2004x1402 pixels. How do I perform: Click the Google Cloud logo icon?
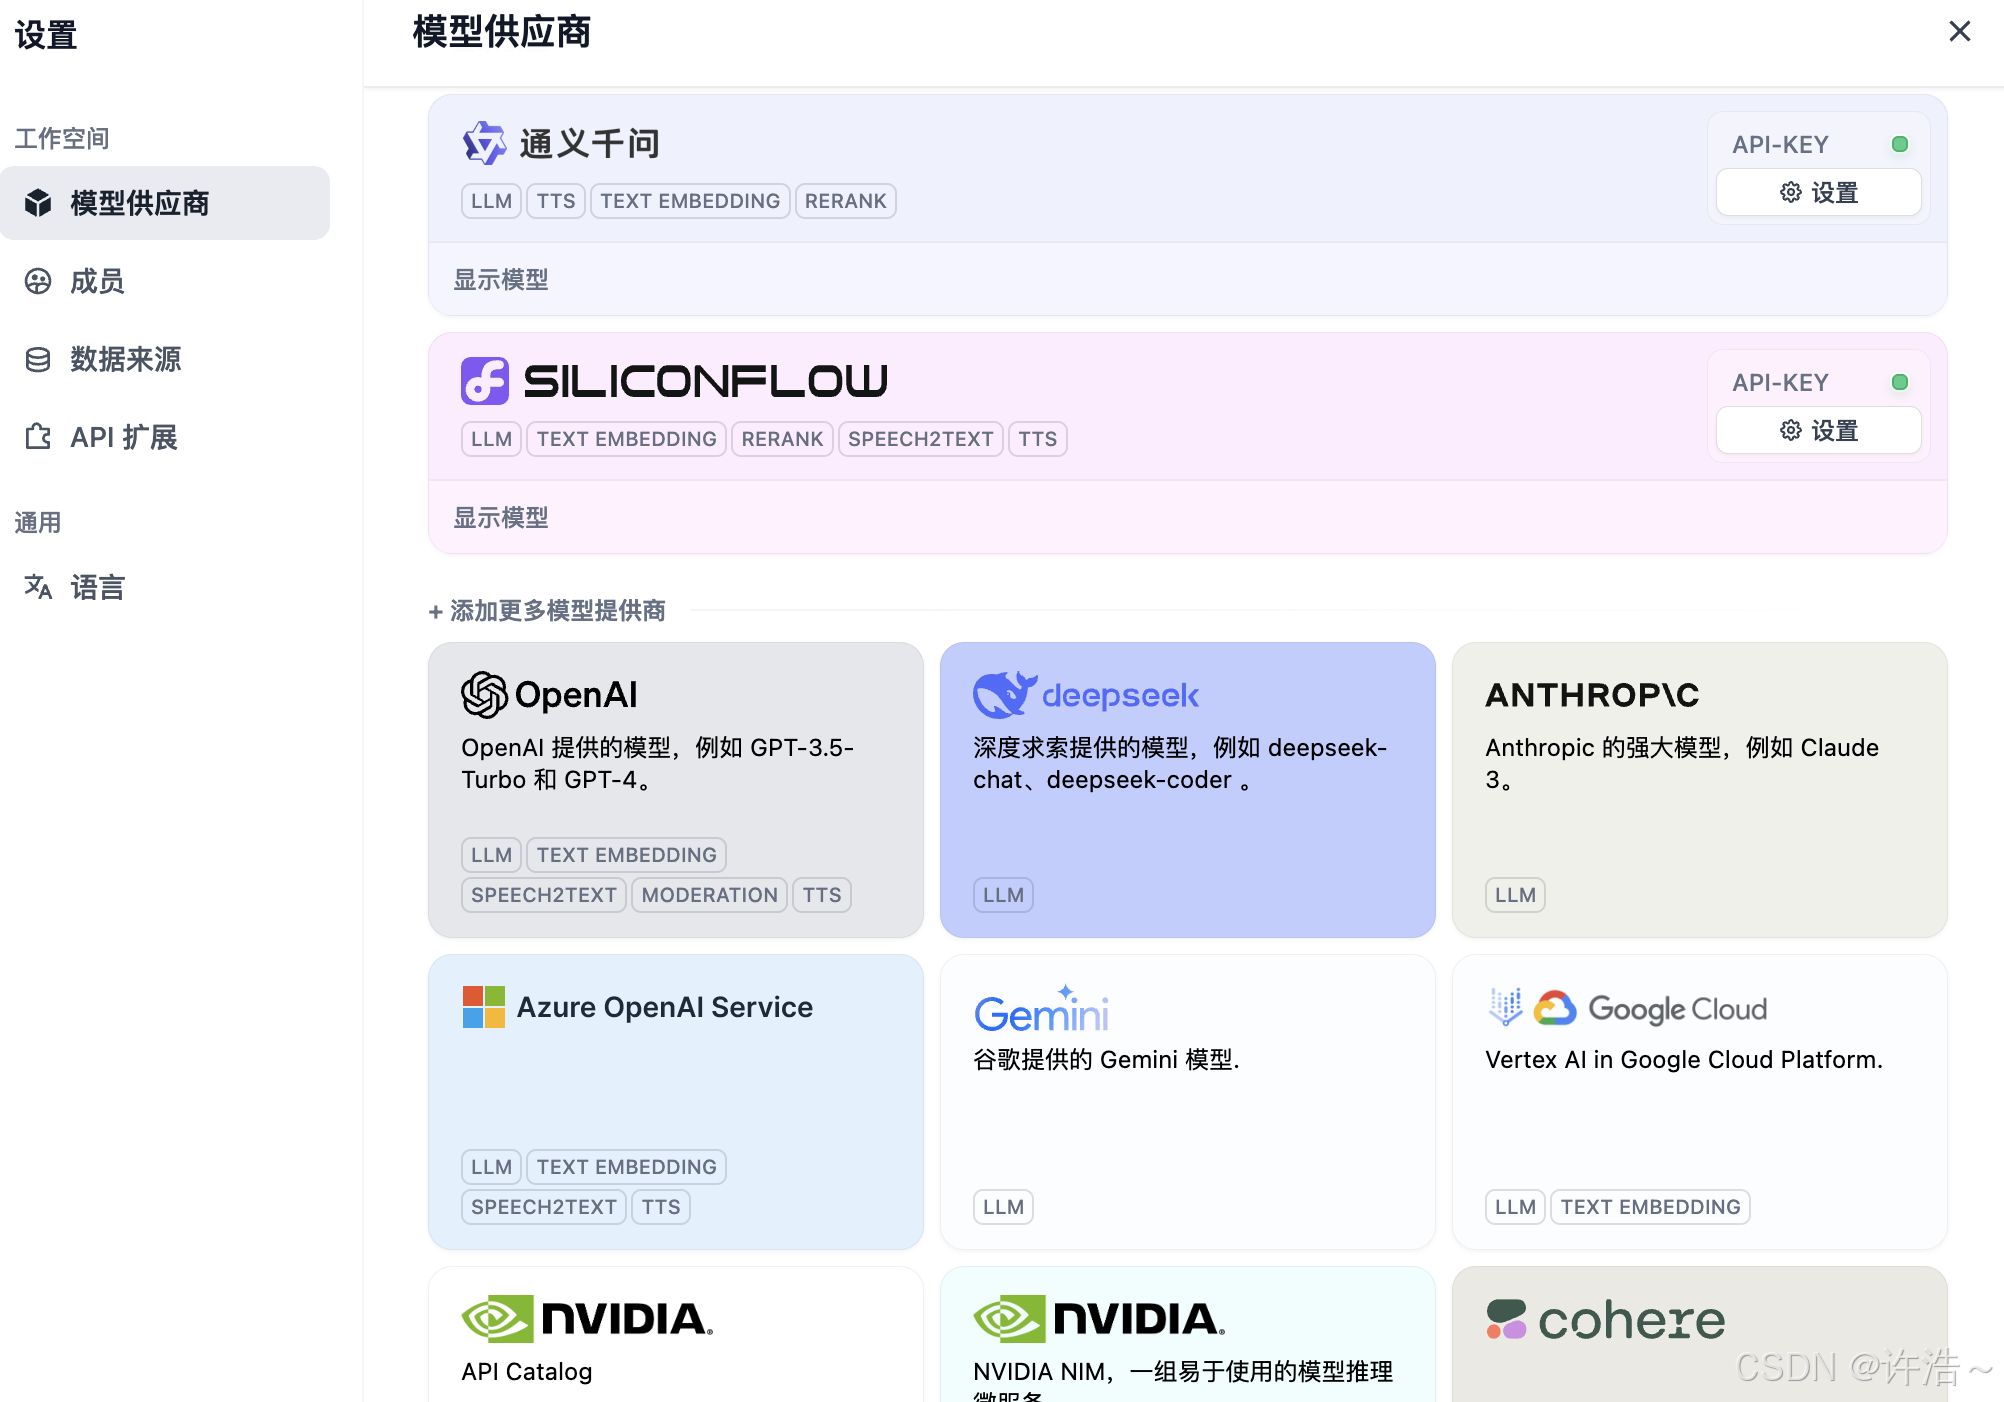[1555, 1008]
